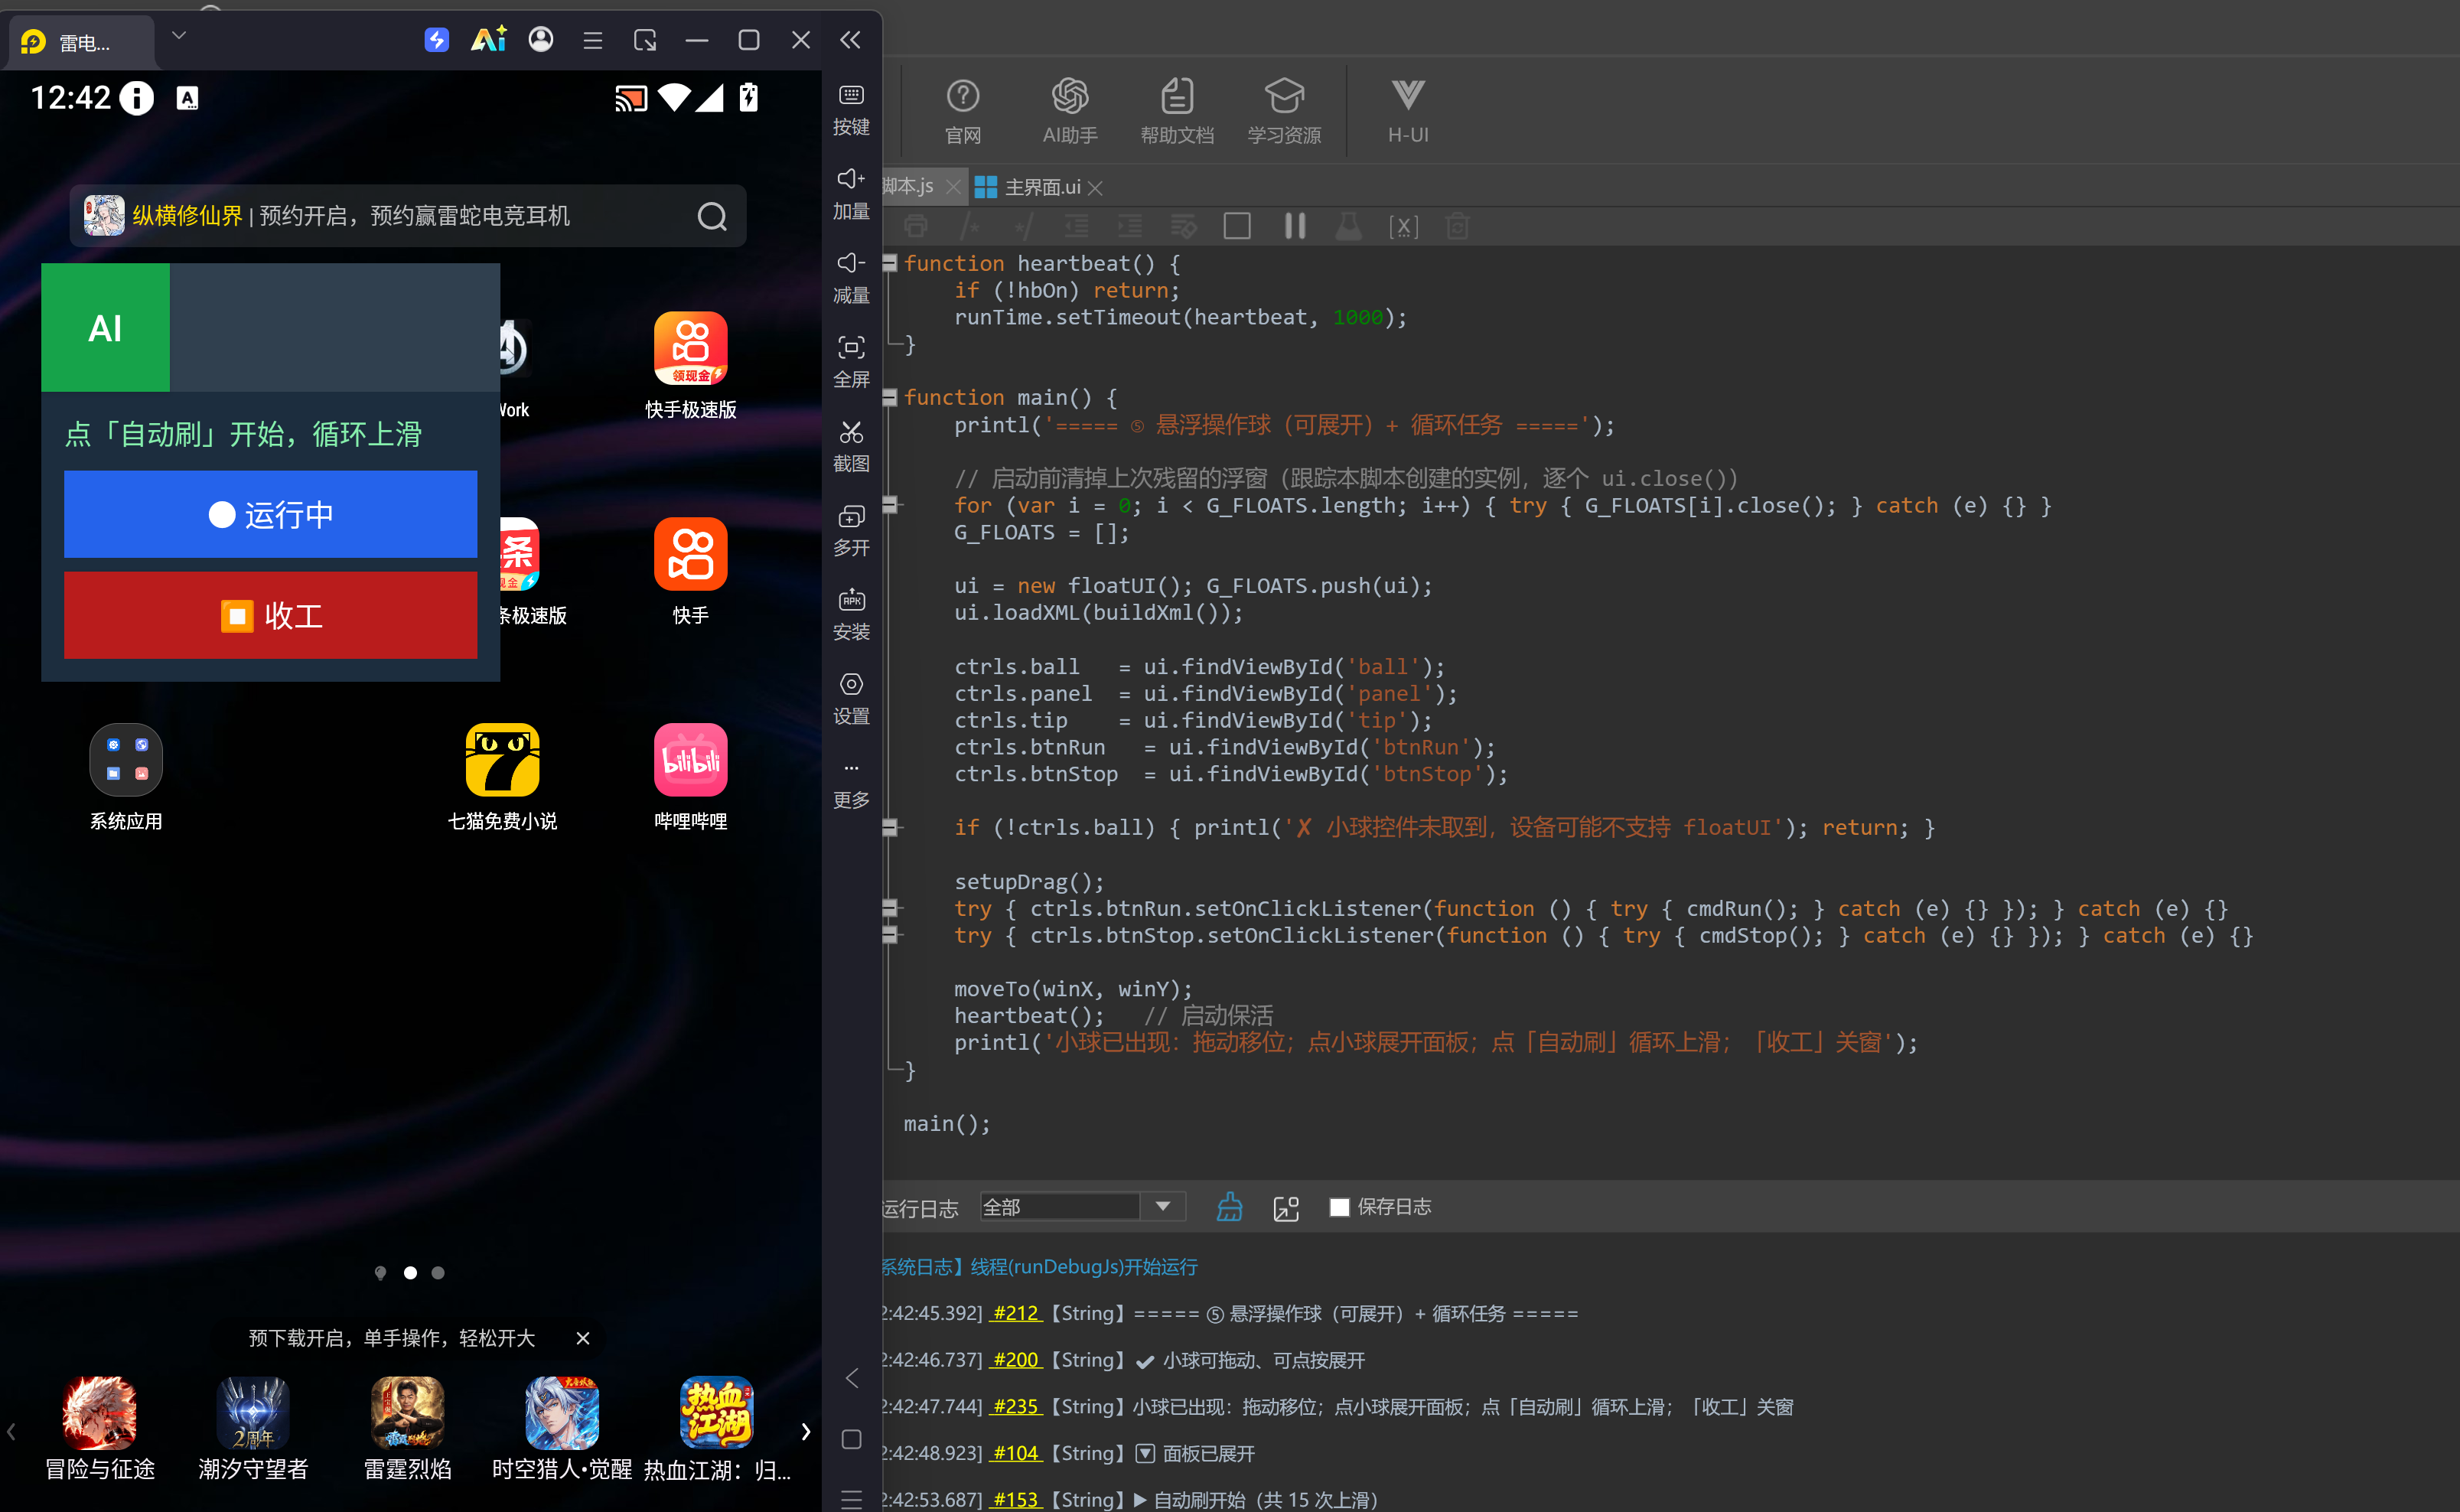This screenshot has height=1512, width=2460.
Task: Jump to log line #212
Action: (x=1015, y=1314)
